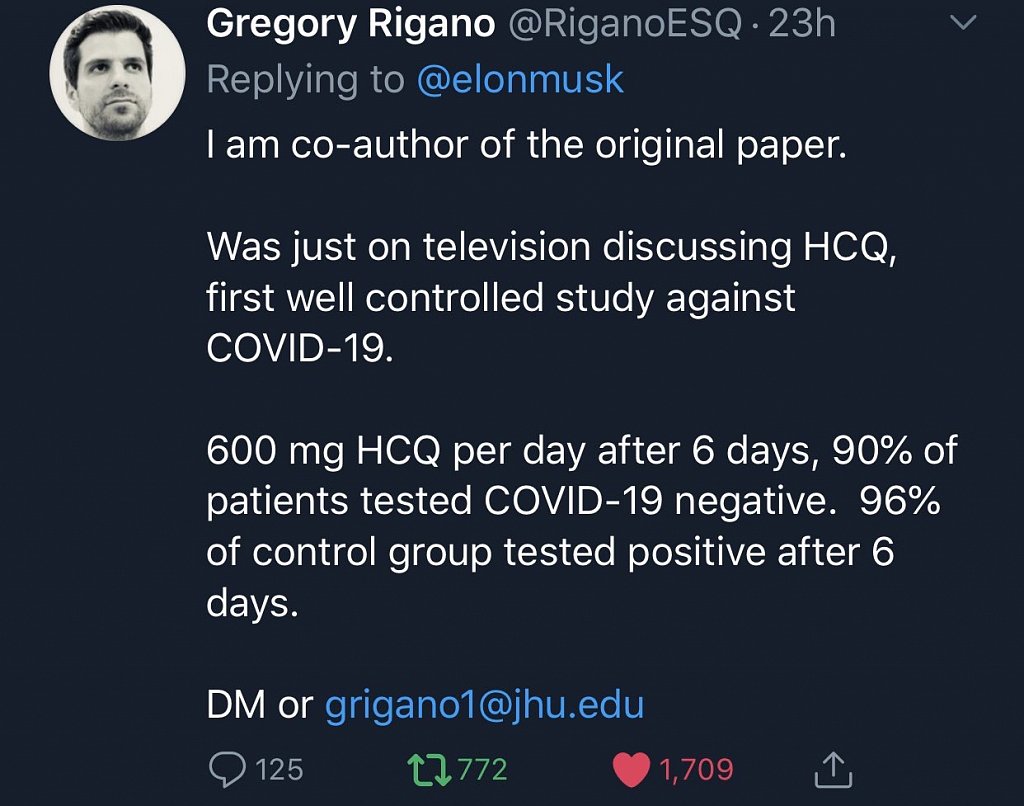The height and width of the screenshot is (806, 1024).
Task: Open Gregory Rigano's profile avatar photo
Action: tap(118, 72)
